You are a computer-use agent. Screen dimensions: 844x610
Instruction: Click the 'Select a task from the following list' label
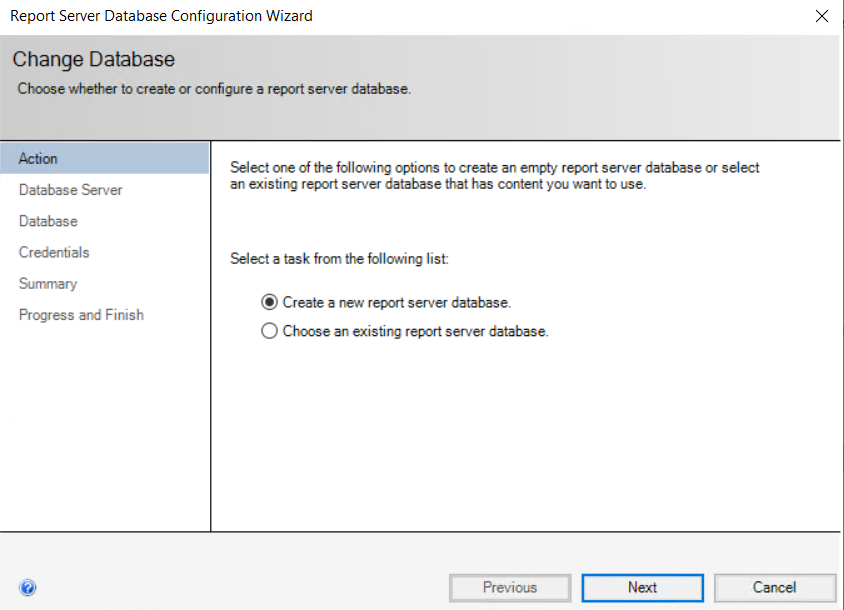tap(340, 259)
